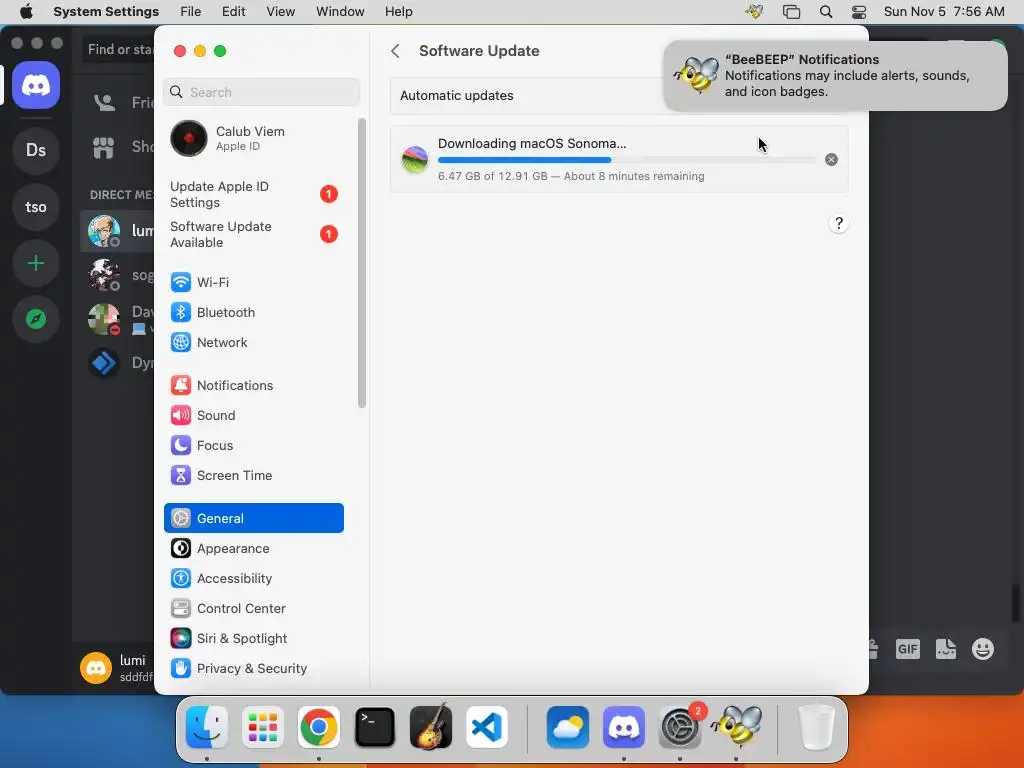Select the tso server in Discord

pyautogui.click(x=36, y=207)
